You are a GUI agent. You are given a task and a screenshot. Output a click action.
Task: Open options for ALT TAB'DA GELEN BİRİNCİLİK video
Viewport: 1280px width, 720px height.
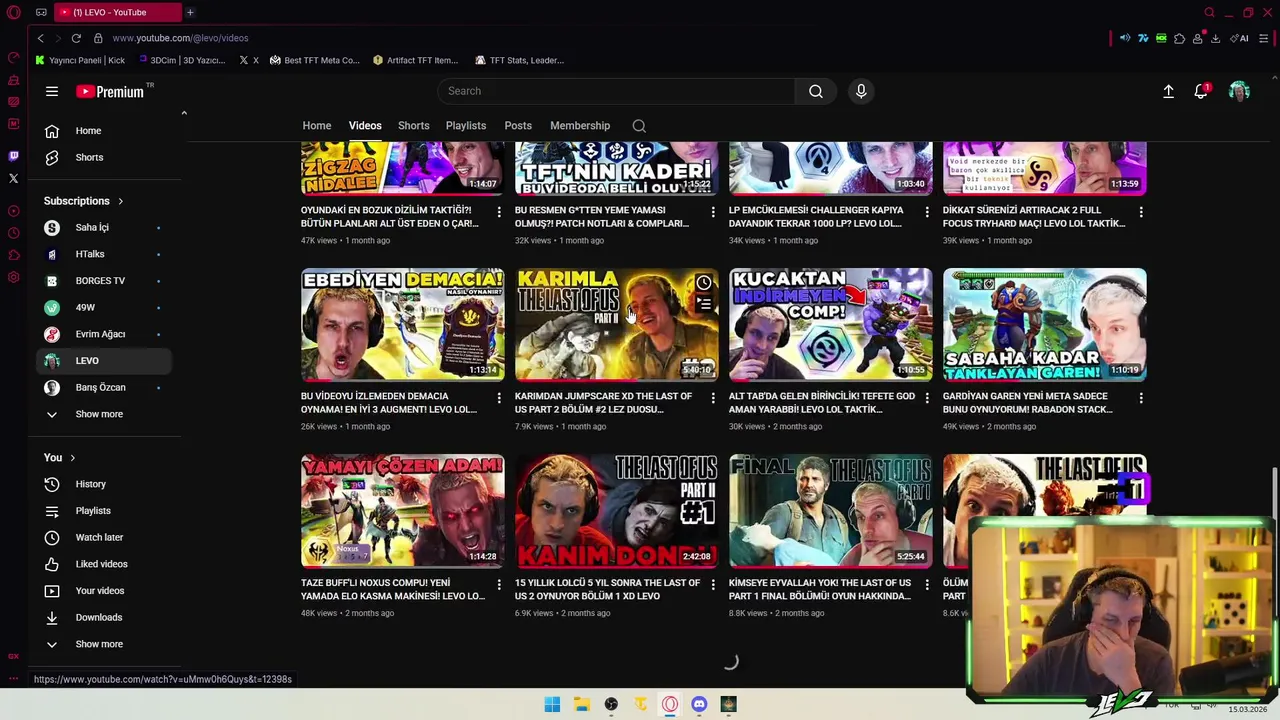(927, 398)
